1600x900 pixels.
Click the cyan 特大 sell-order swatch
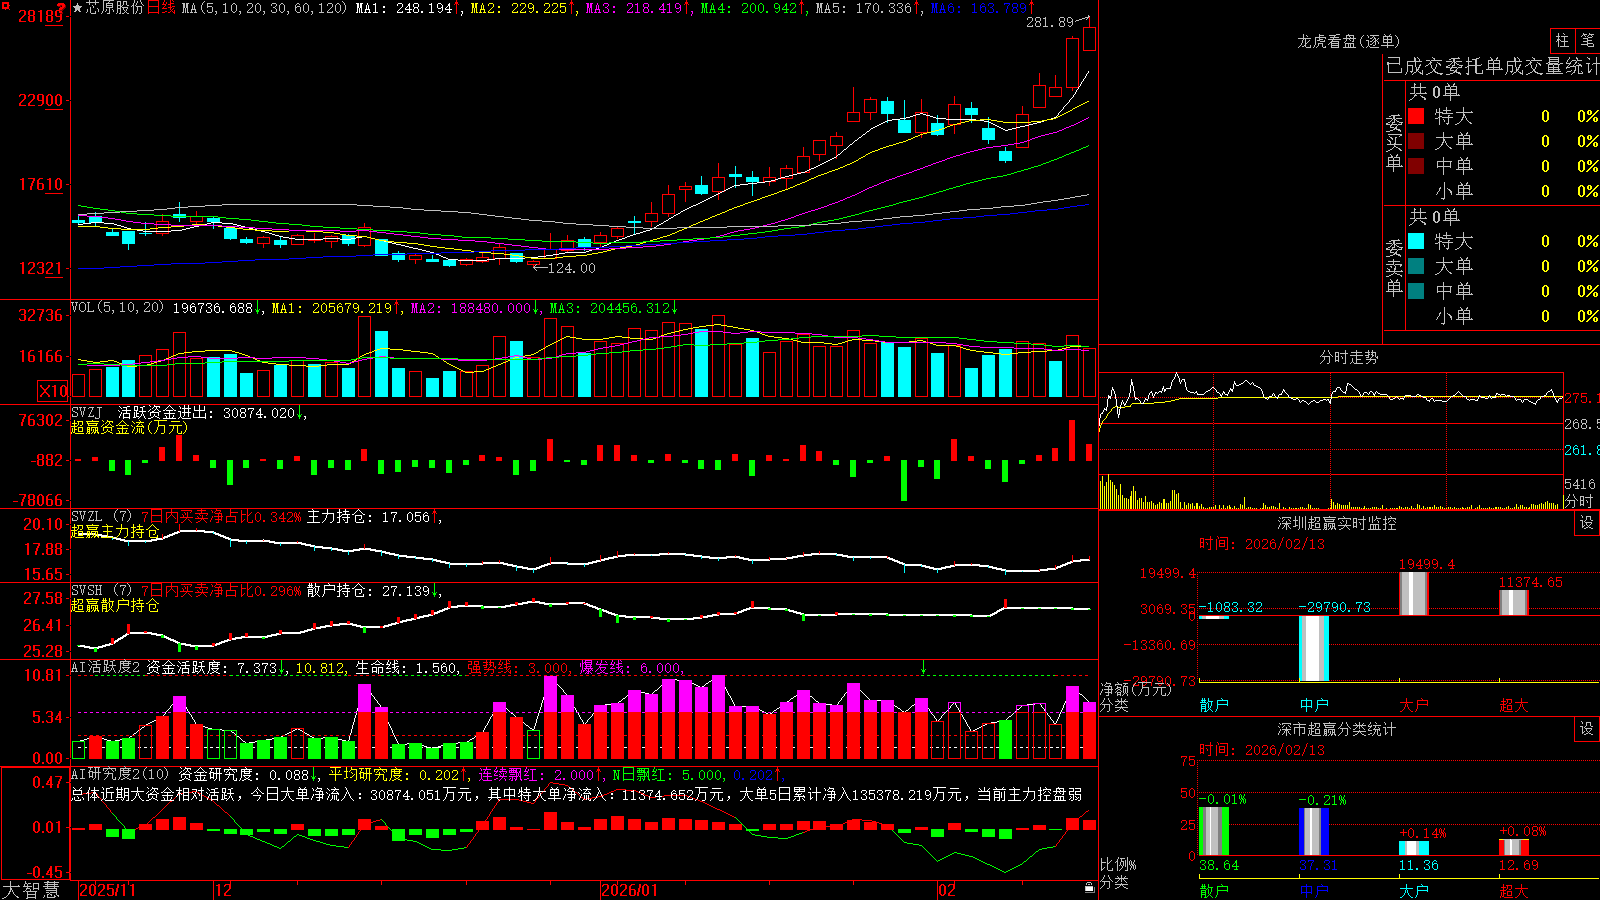point(1416,241)
